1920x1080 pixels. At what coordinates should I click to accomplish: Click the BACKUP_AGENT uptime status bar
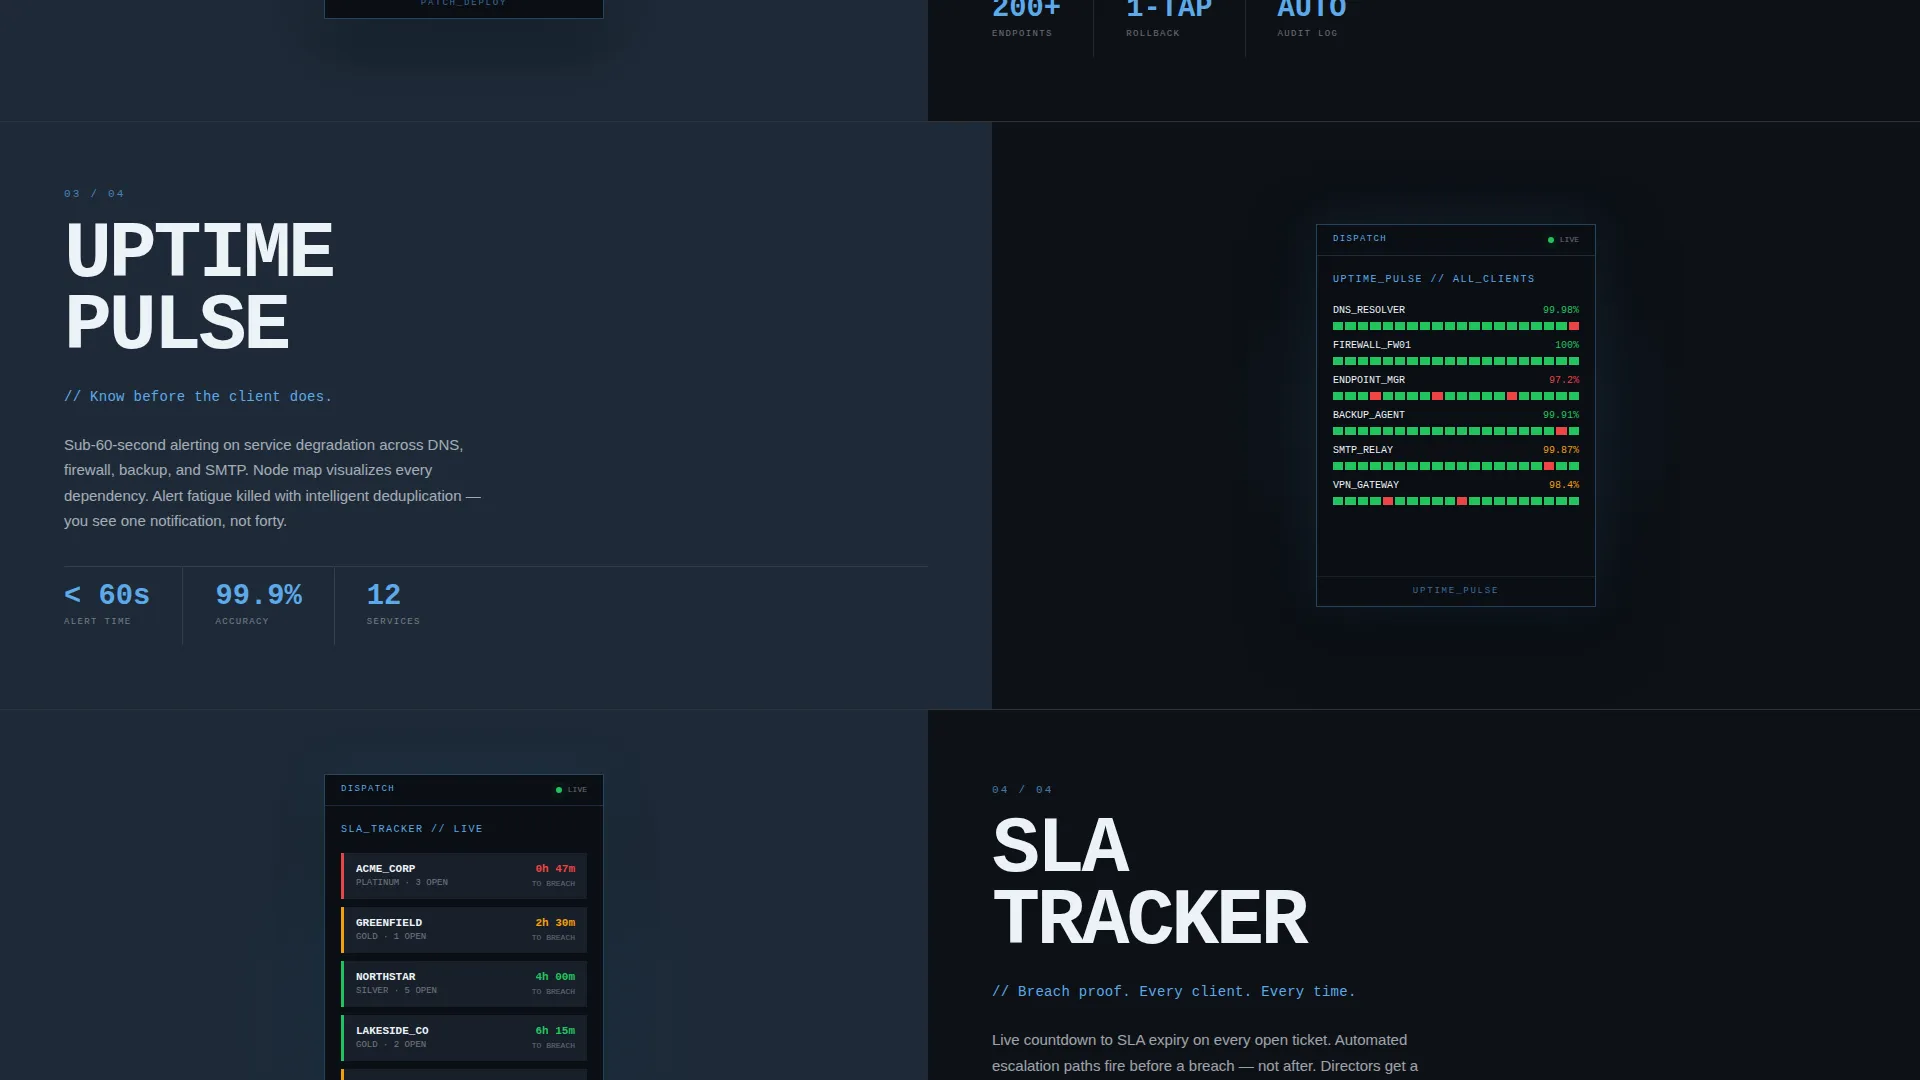point(1456,432)
